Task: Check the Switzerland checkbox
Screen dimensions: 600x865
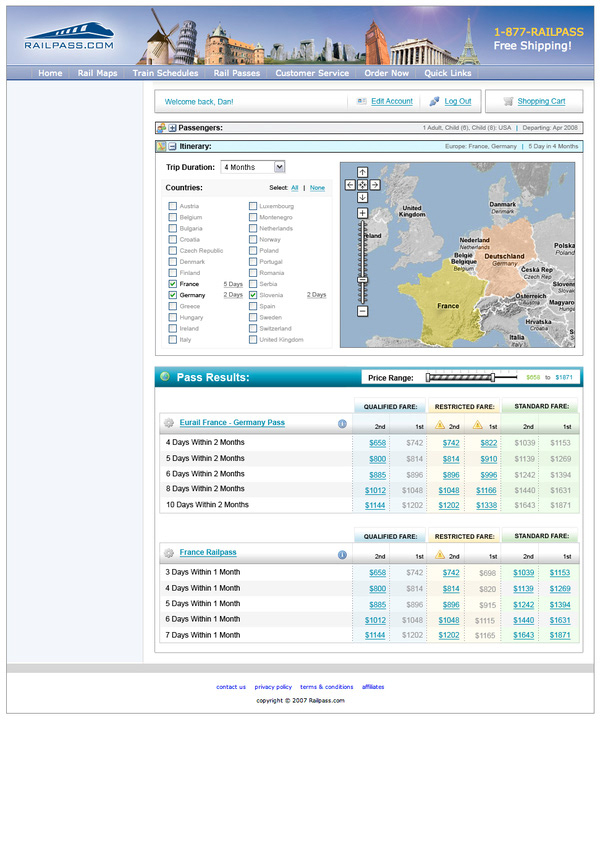Action: (253, 328)
